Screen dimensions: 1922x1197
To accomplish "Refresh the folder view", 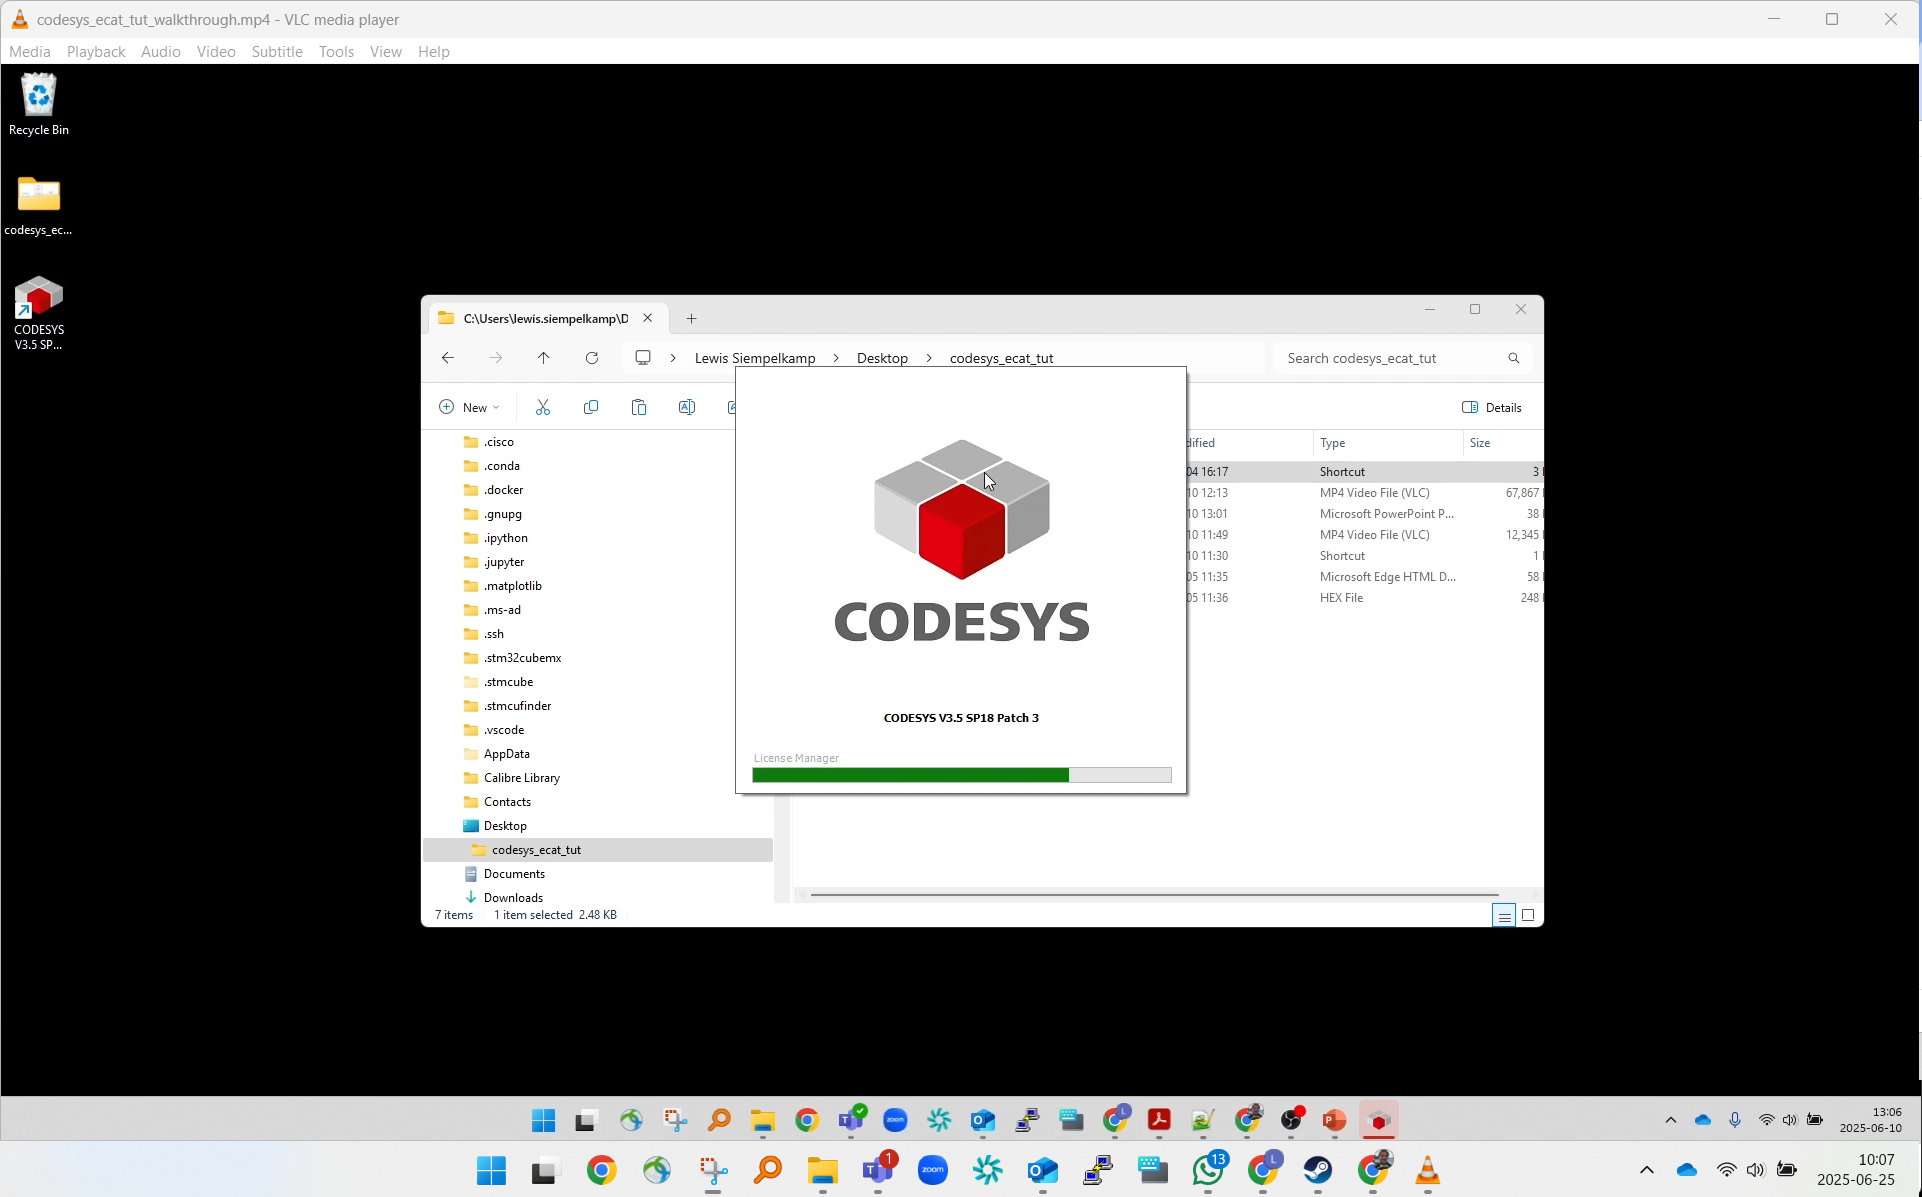I will click(592, 357).
